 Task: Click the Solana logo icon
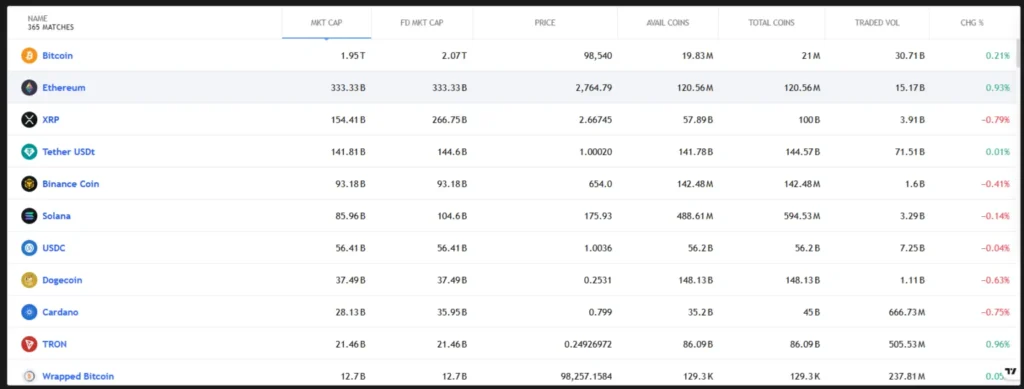click(29, 215)
